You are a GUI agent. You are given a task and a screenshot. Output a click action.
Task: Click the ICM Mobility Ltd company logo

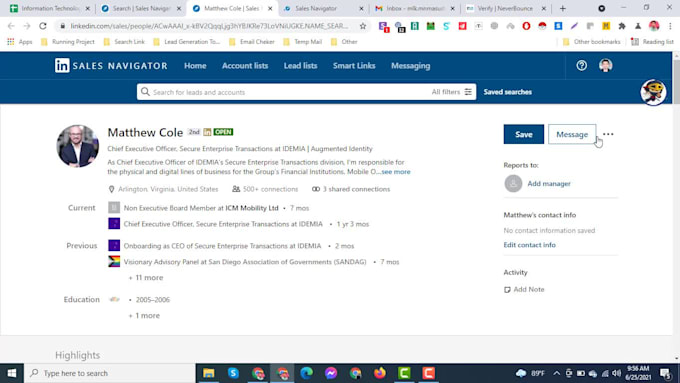[x=114, y=208]
